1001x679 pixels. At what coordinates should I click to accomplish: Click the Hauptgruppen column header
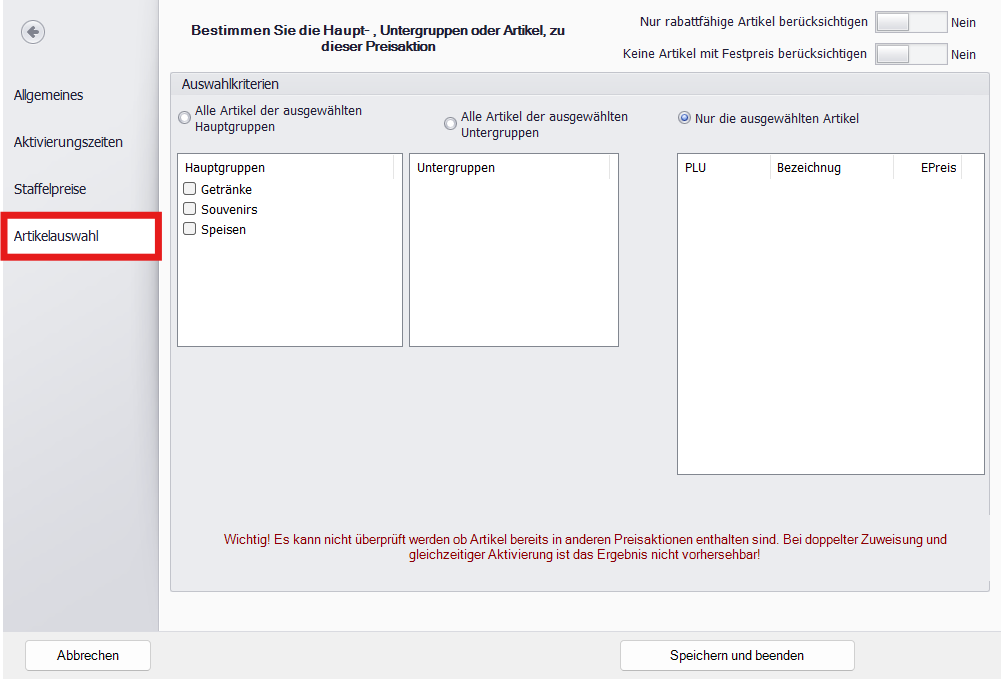tap(286, 167)
